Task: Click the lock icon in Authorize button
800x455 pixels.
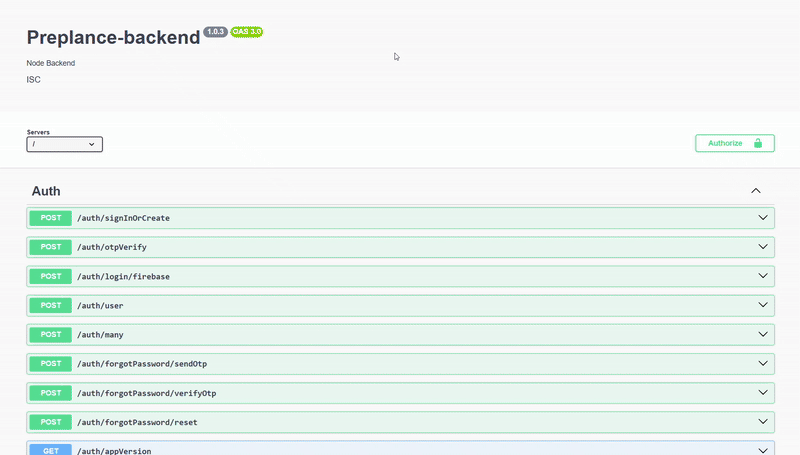Action: tap(758, 143)
